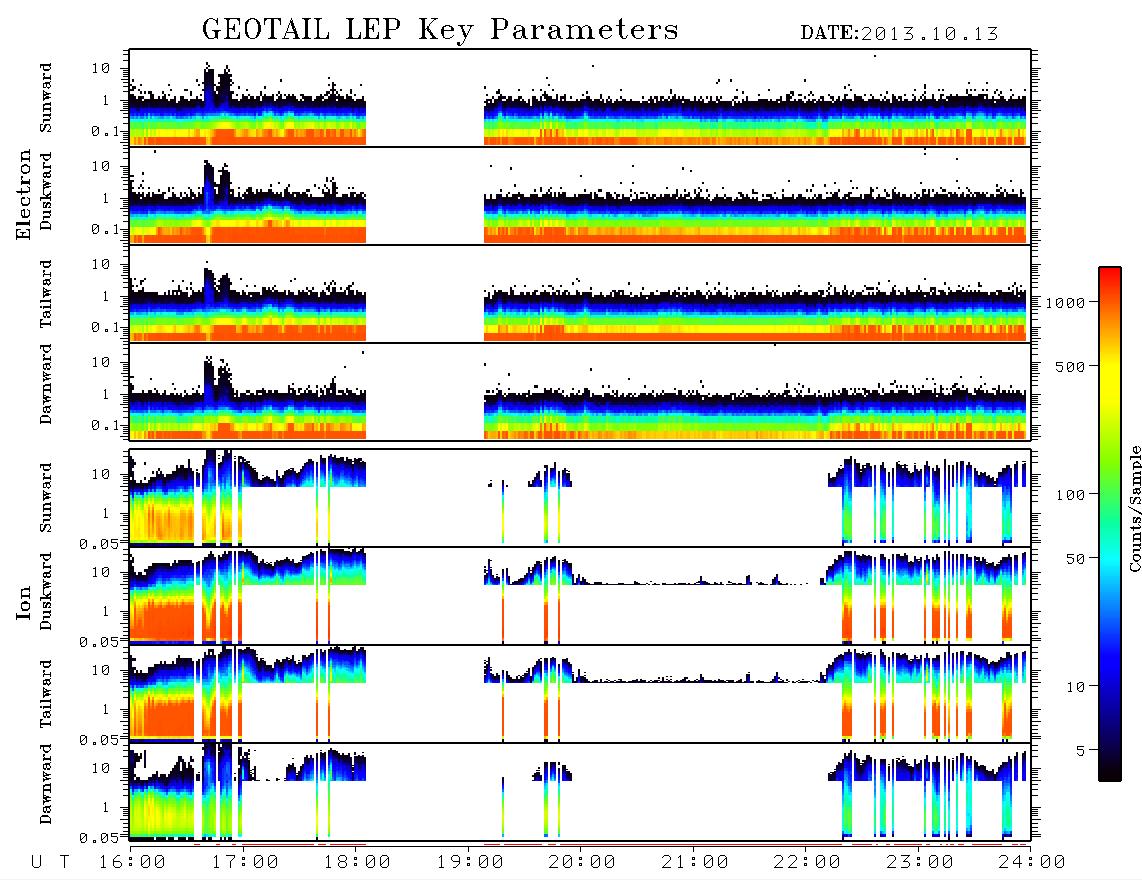The height and width of the screenshot is (880, 1142).
Task: Select the Electron 'Tailward' panel label
Action: (46, 294)
